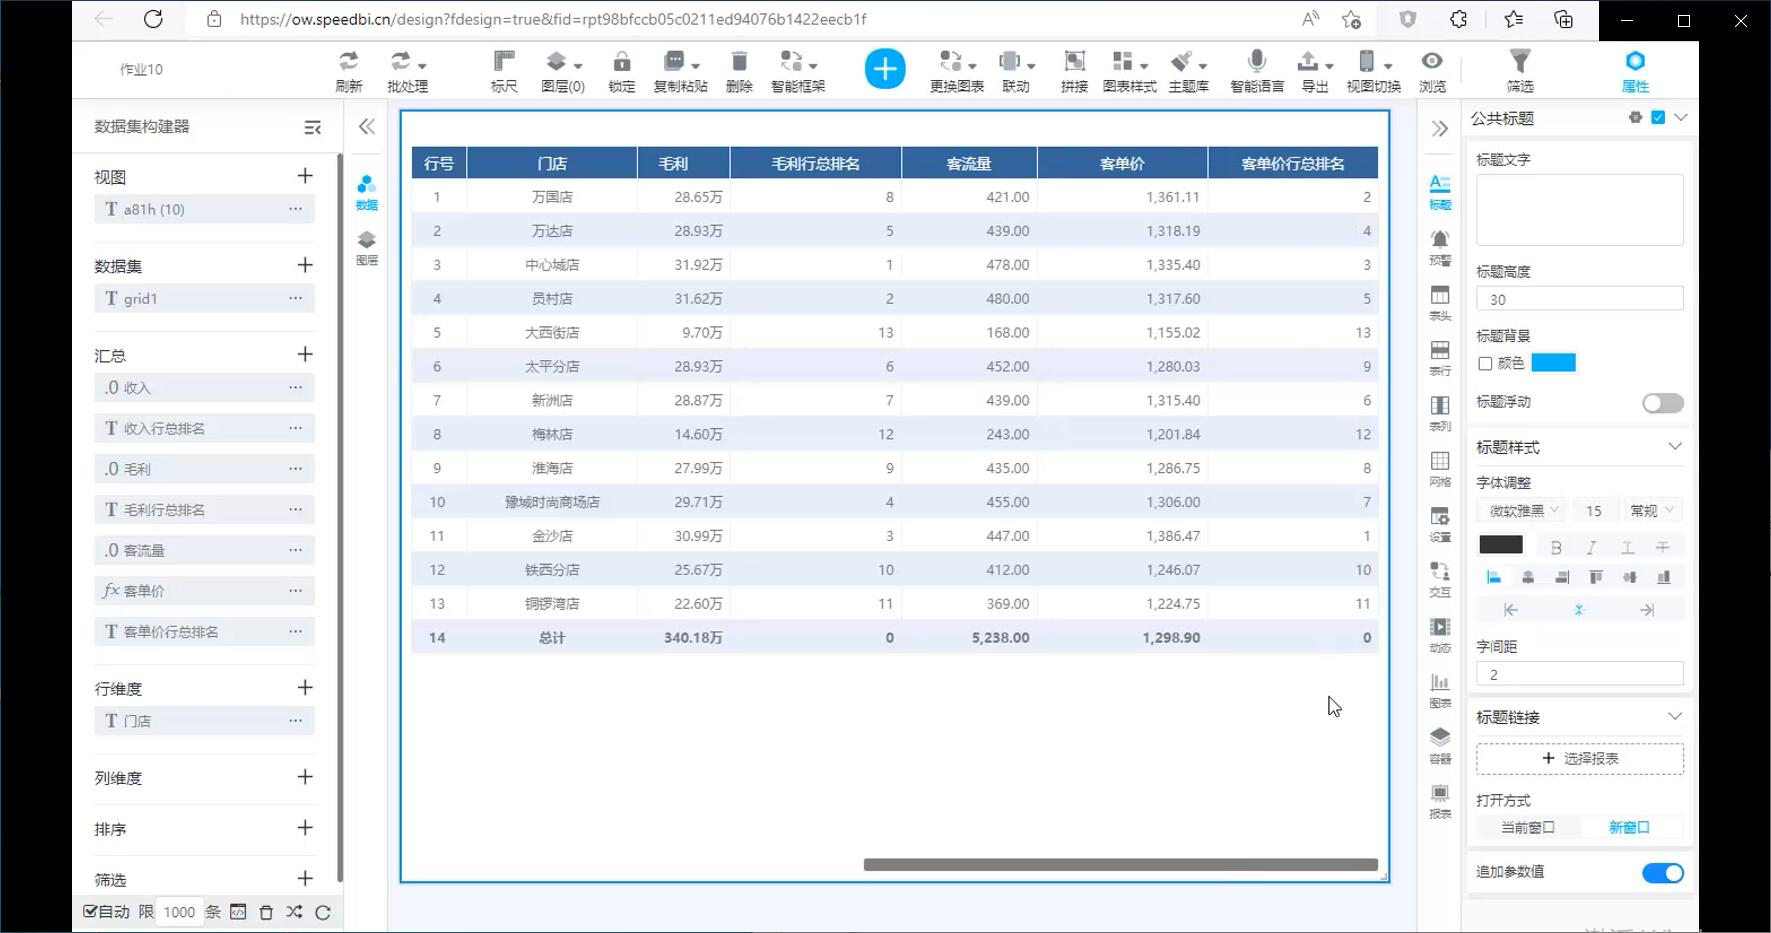
Task: Click the blue plus add button
Action: (884, 69)
